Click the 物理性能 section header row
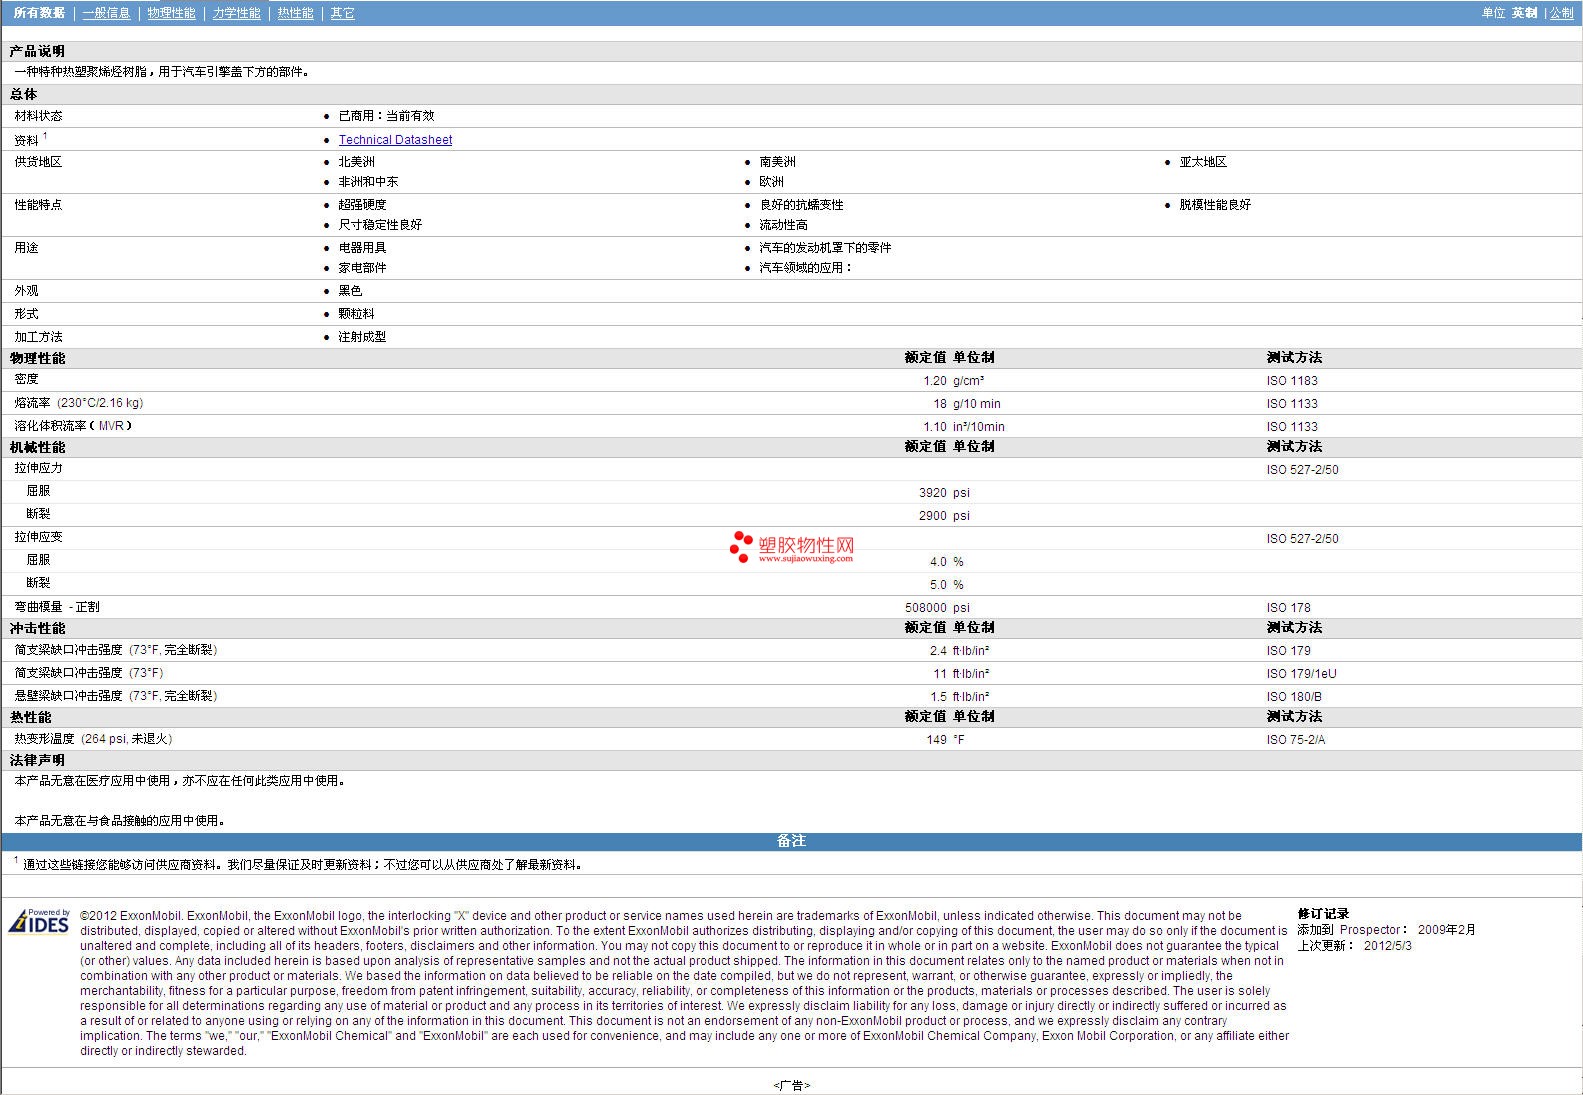Viewport: 1583px width, 1095px height. pyautogui.click(x=38, y=358)
